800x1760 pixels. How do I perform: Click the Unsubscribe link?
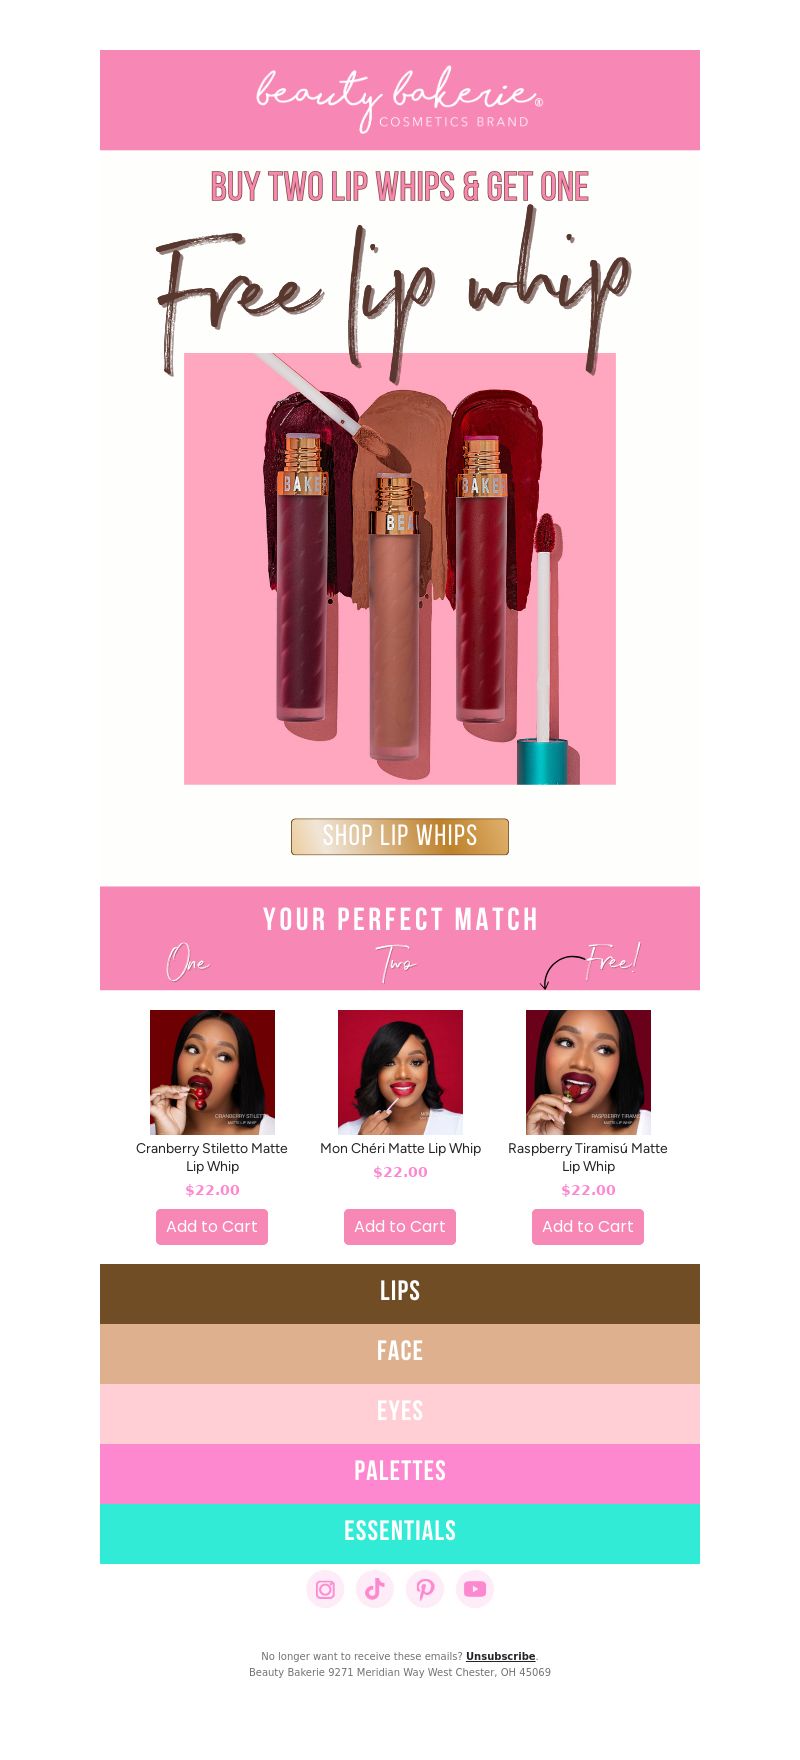[500, 1656]
